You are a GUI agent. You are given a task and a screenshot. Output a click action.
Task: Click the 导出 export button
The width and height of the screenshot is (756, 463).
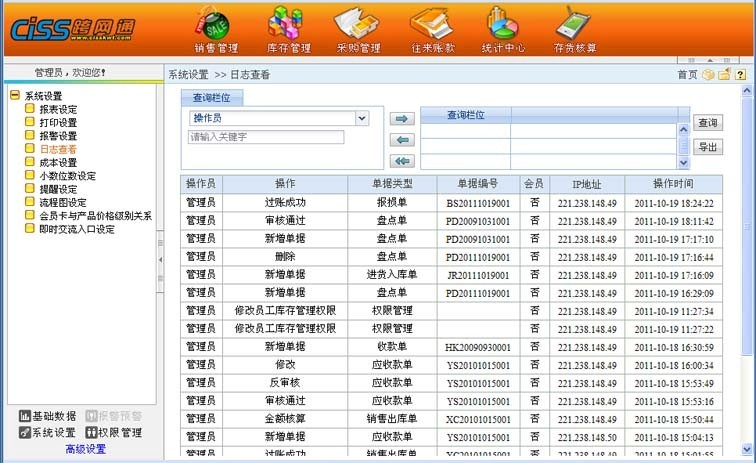[707, 147]
